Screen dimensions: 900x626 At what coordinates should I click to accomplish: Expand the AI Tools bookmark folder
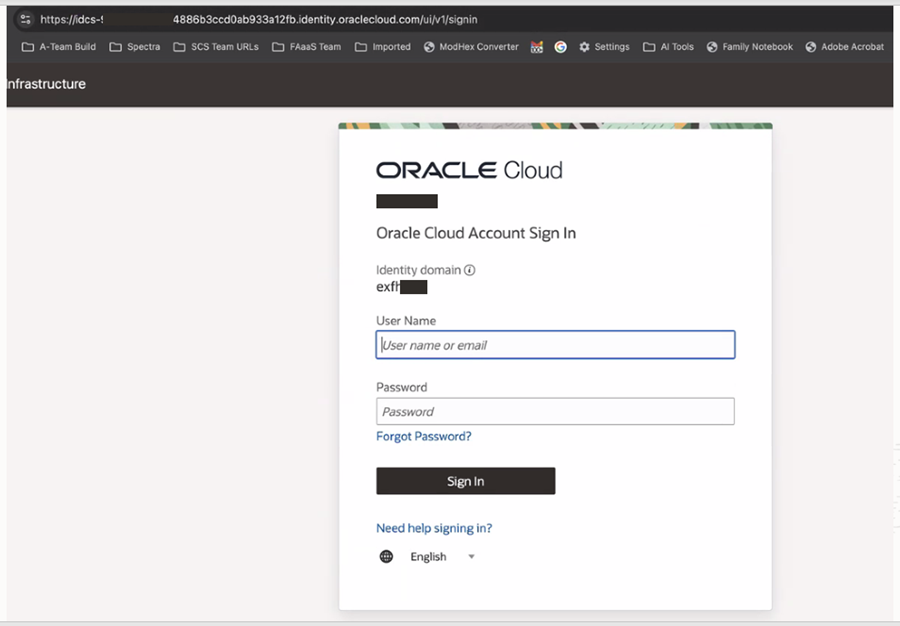coord(668,47)
